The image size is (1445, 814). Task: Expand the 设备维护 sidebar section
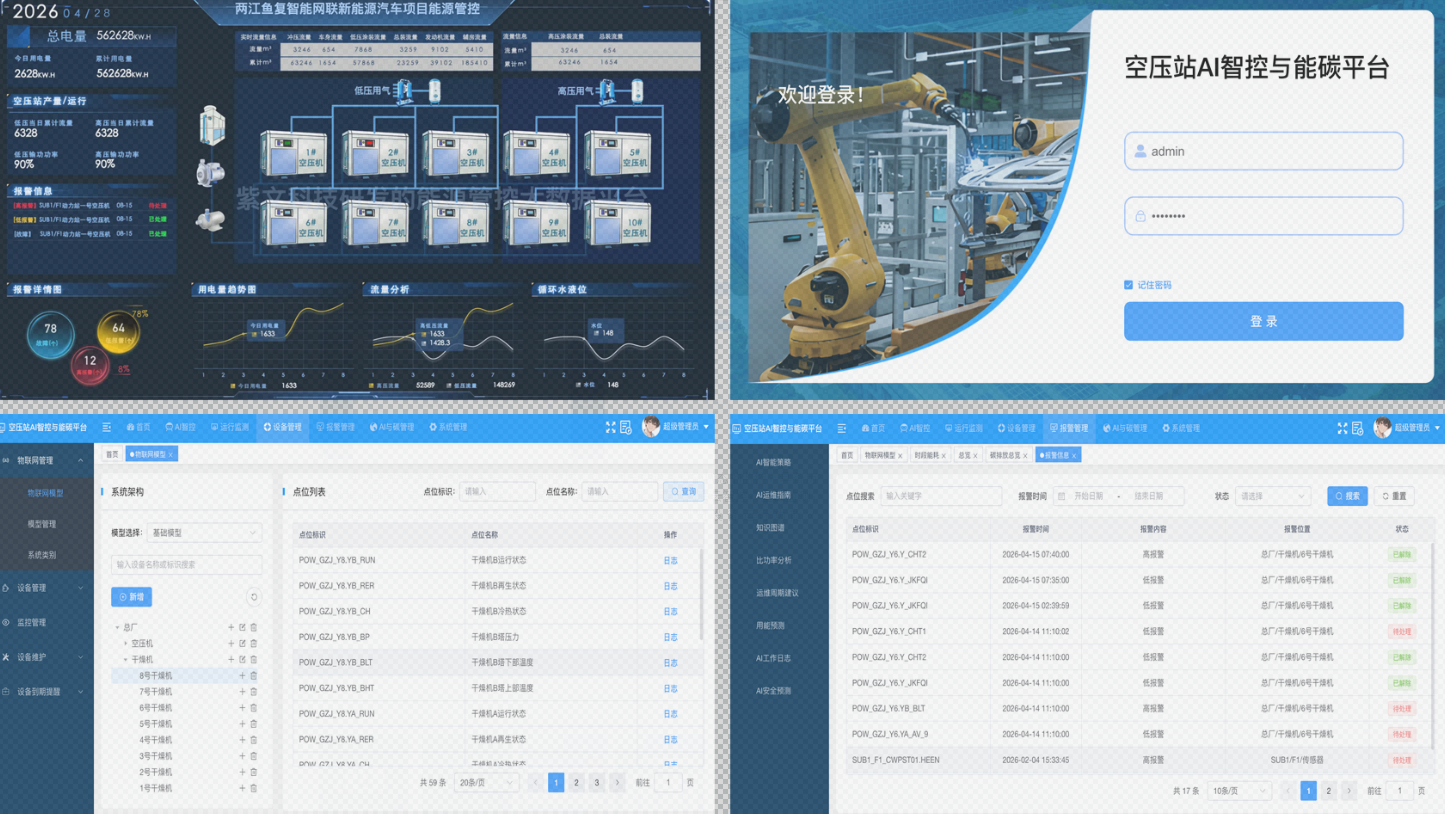coord(42,657)
